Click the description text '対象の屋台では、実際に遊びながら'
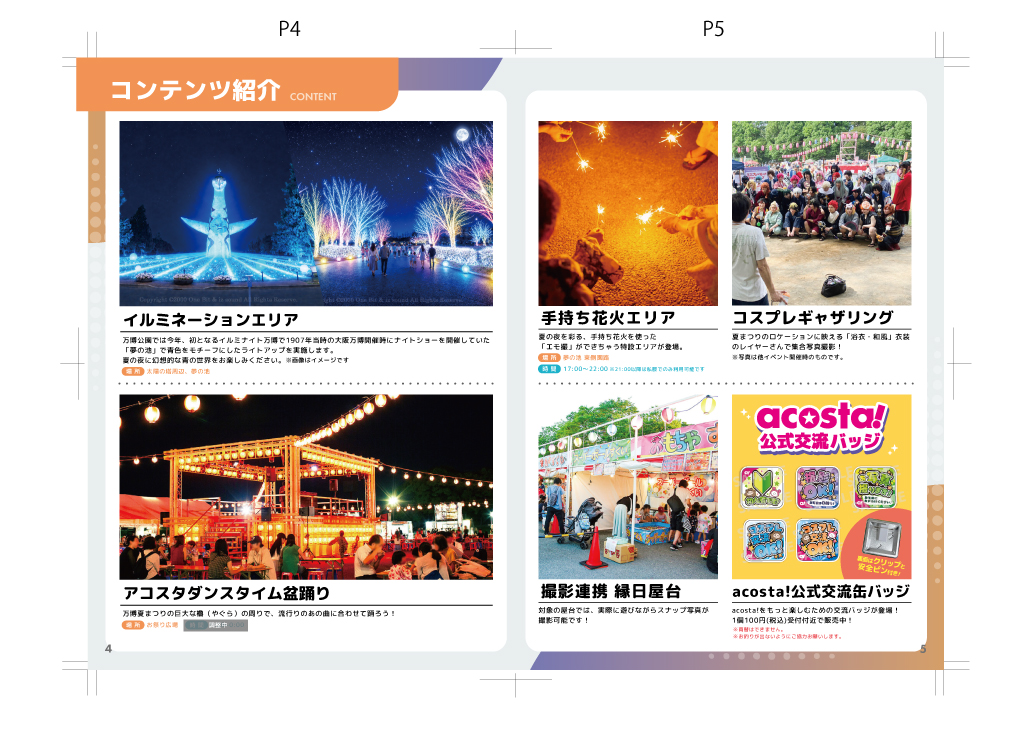The image size is (1032, 729). click(623, 611)
